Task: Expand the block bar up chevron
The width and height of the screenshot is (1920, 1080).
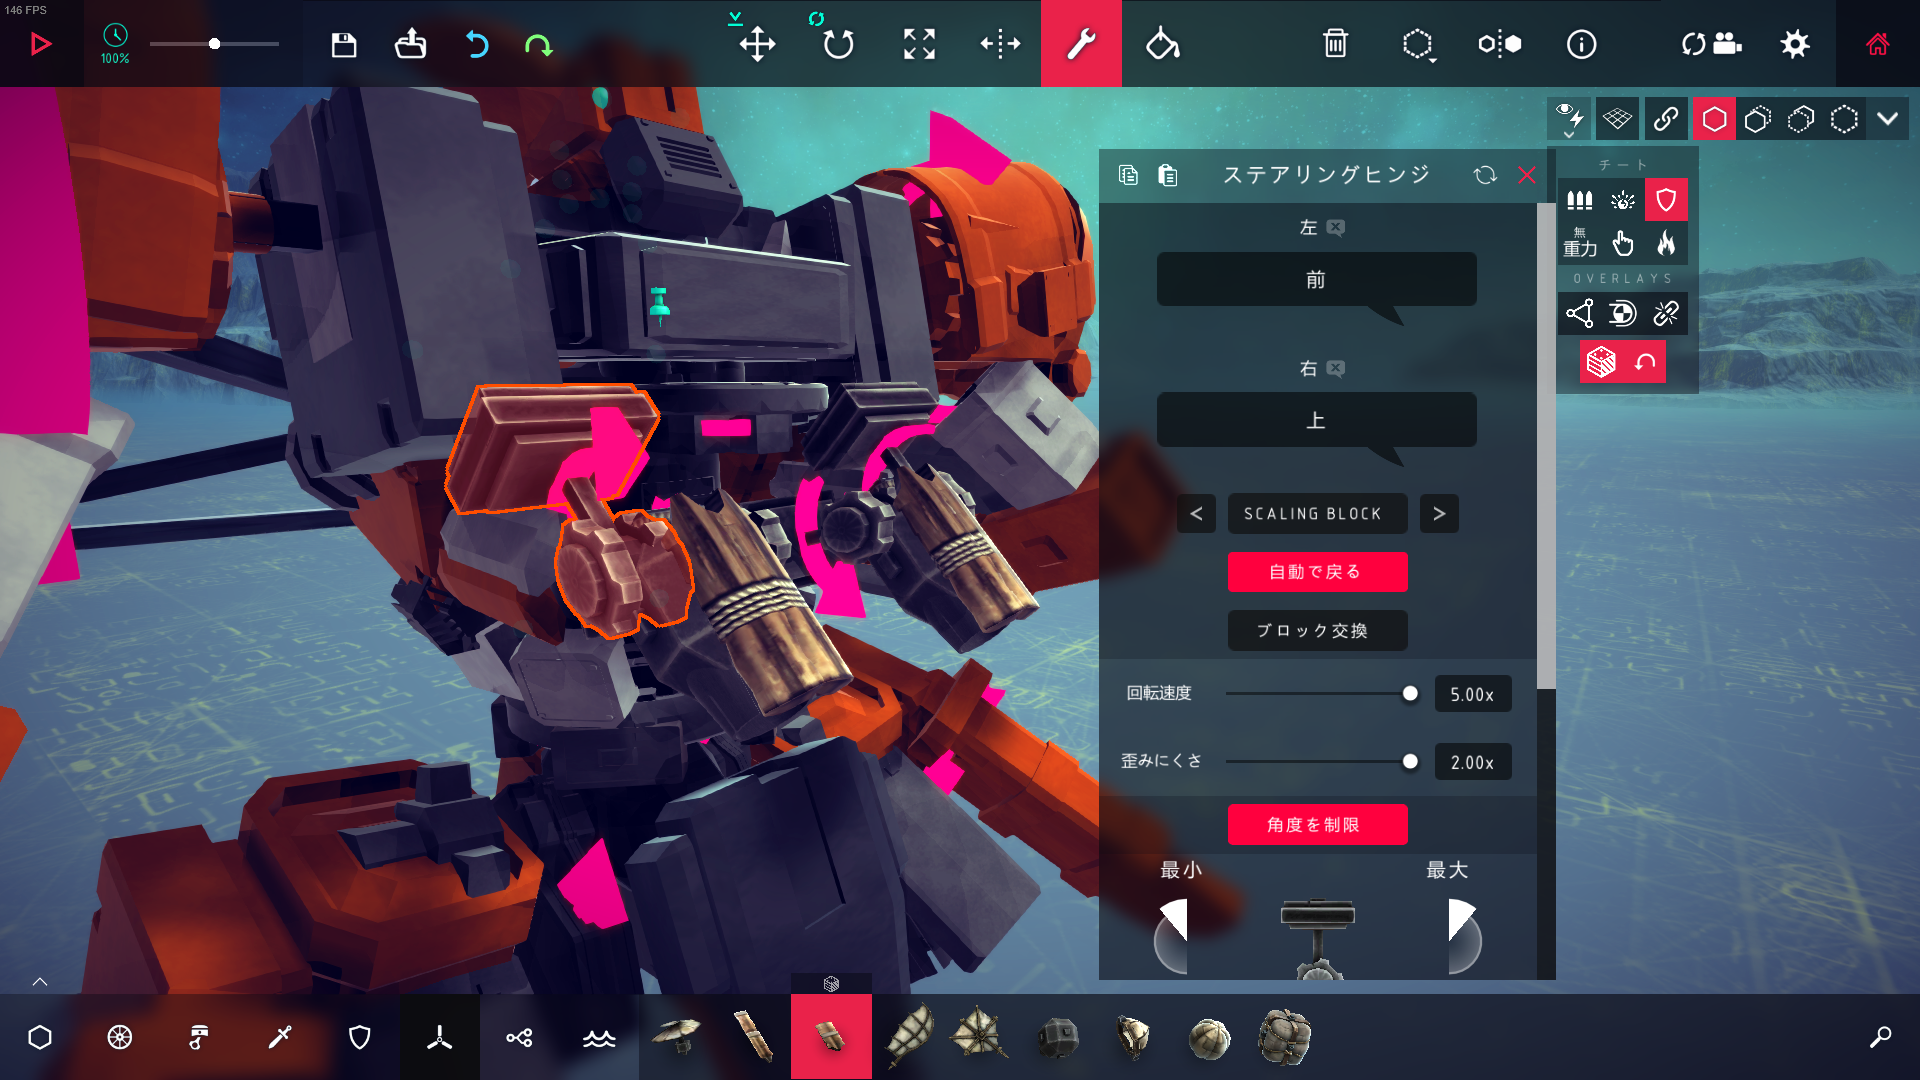Action: 40,982
